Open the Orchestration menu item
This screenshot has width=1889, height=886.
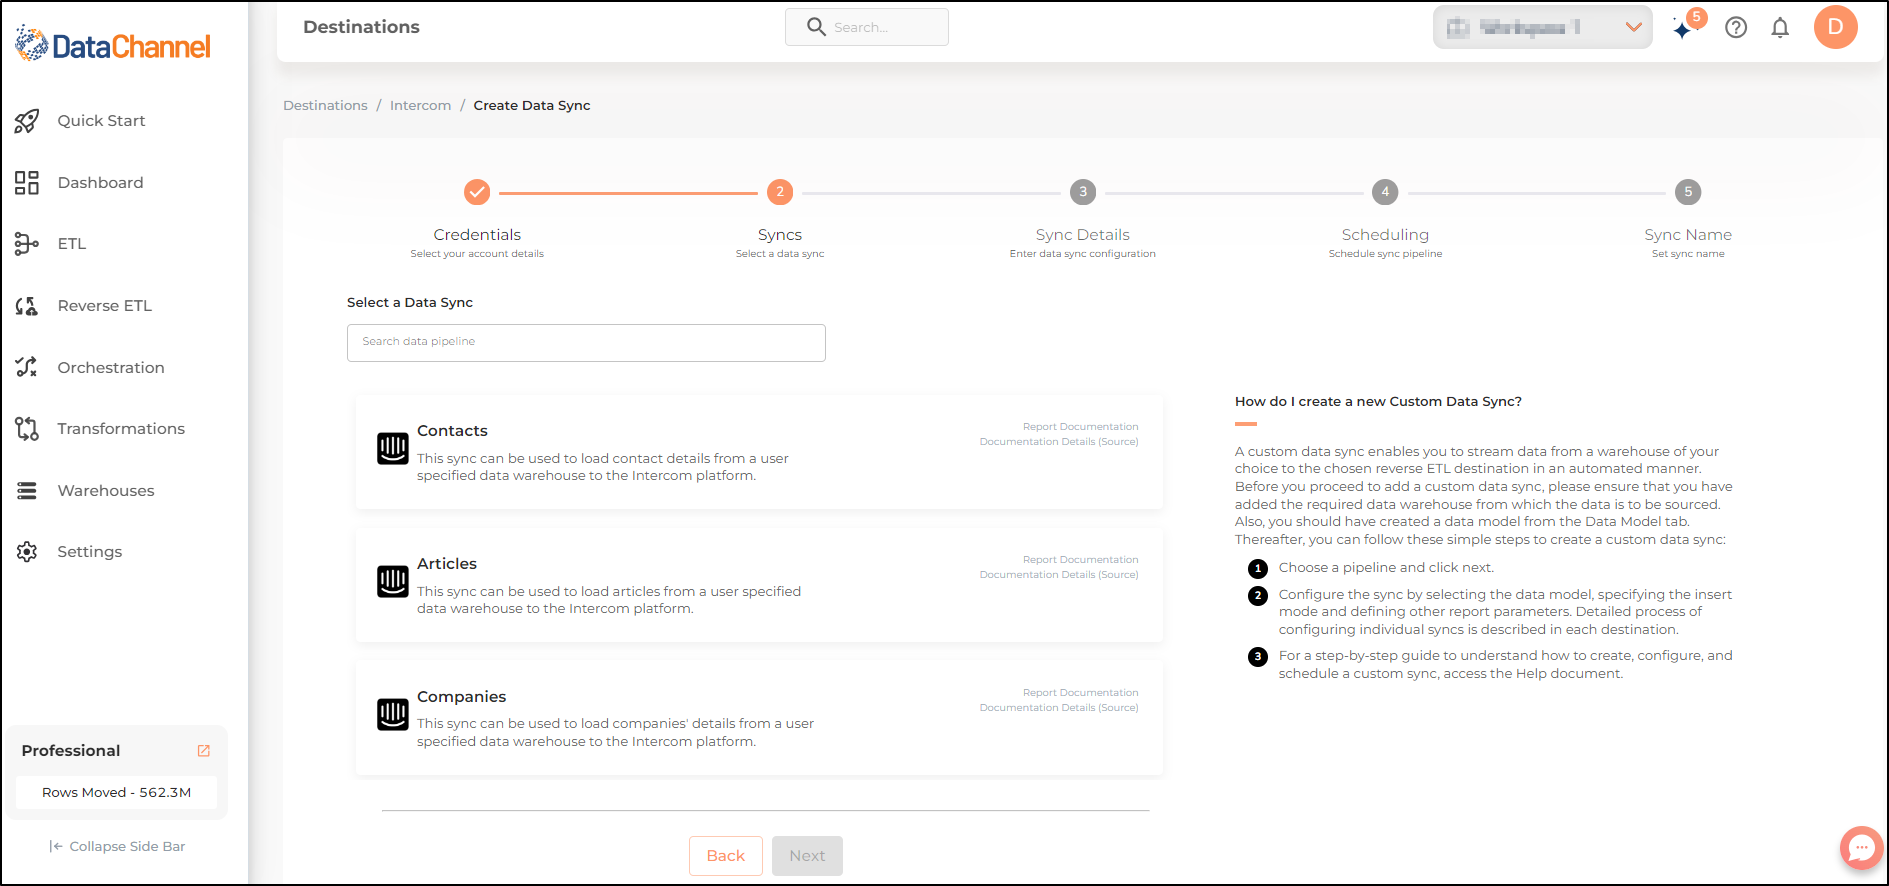(111, 367)
